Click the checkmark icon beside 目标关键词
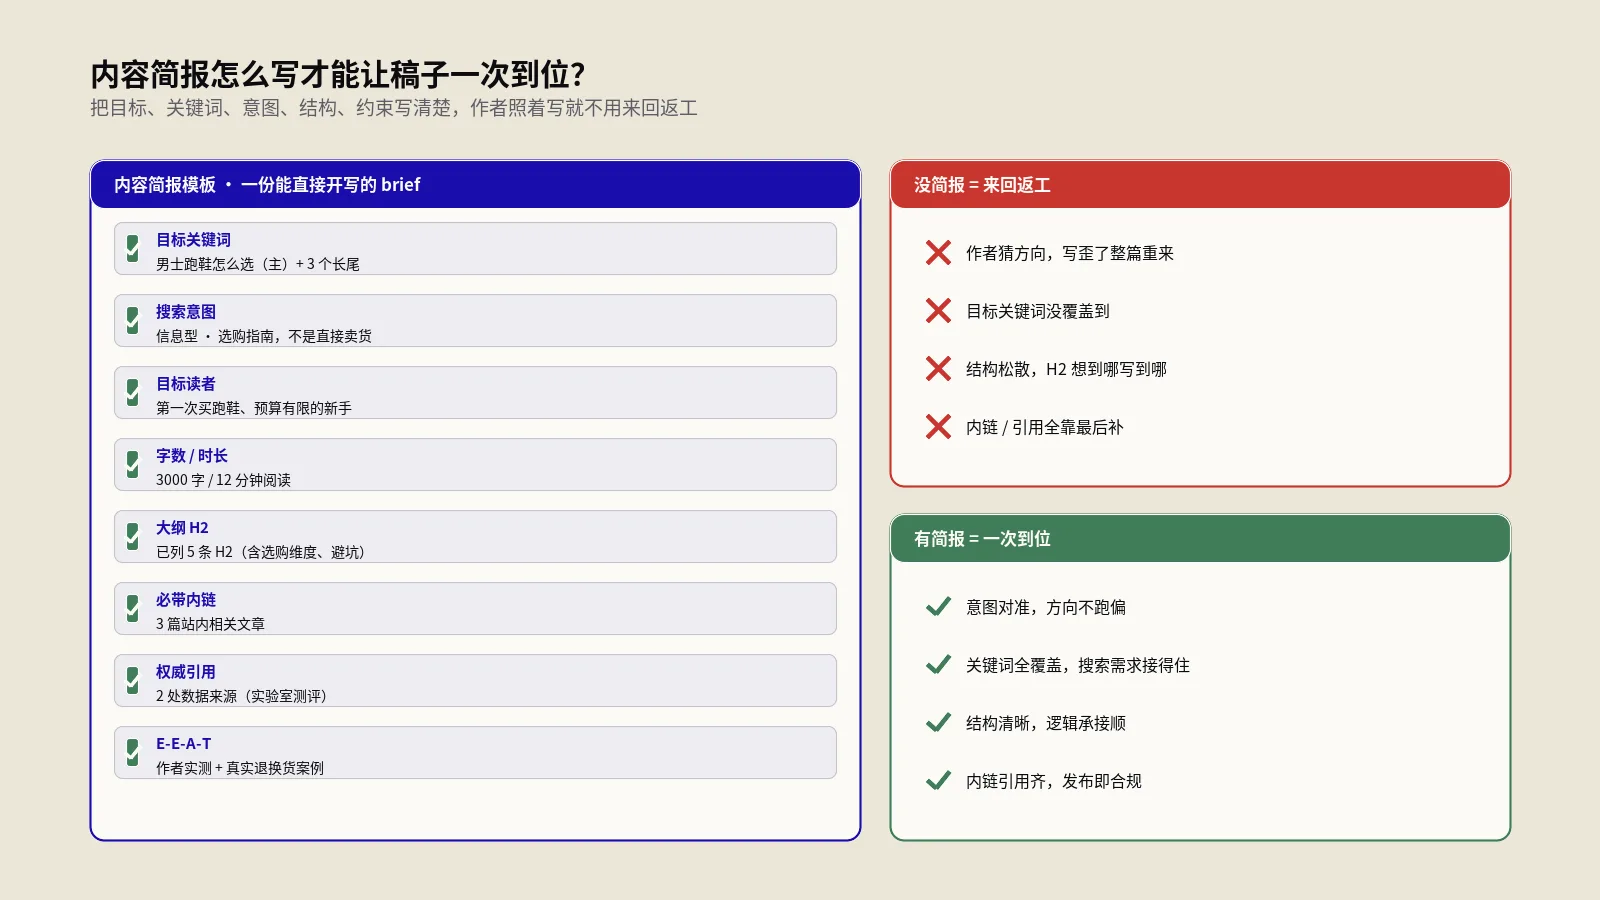The height and width of the screenshot is (900, 1600). [x=133, y=248]
